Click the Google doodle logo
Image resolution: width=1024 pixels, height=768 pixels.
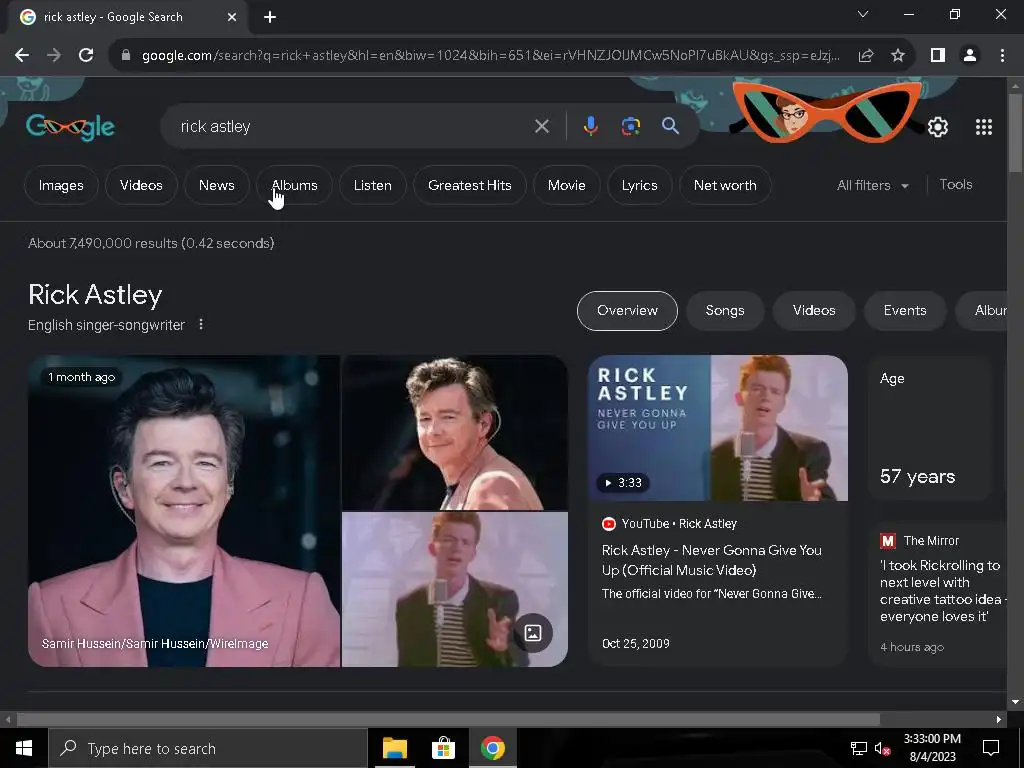click(71, 127)
